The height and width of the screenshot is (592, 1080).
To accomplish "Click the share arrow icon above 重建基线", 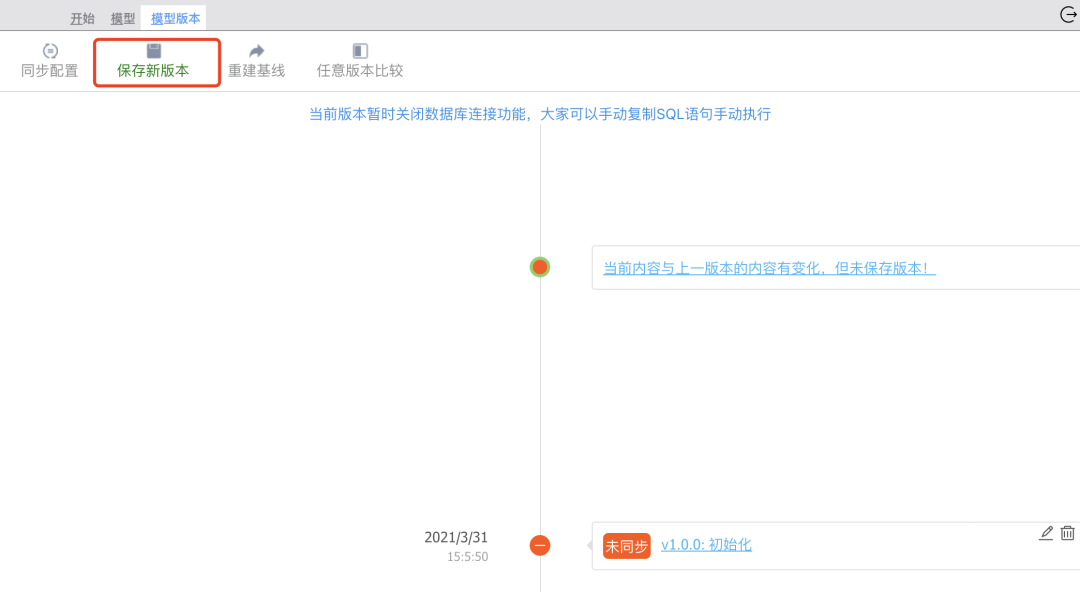I will click(255, 50).
